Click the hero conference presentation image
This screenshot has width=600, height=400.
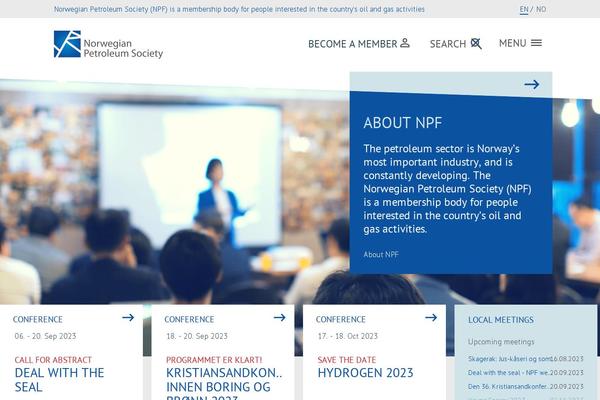coord(174,191)
